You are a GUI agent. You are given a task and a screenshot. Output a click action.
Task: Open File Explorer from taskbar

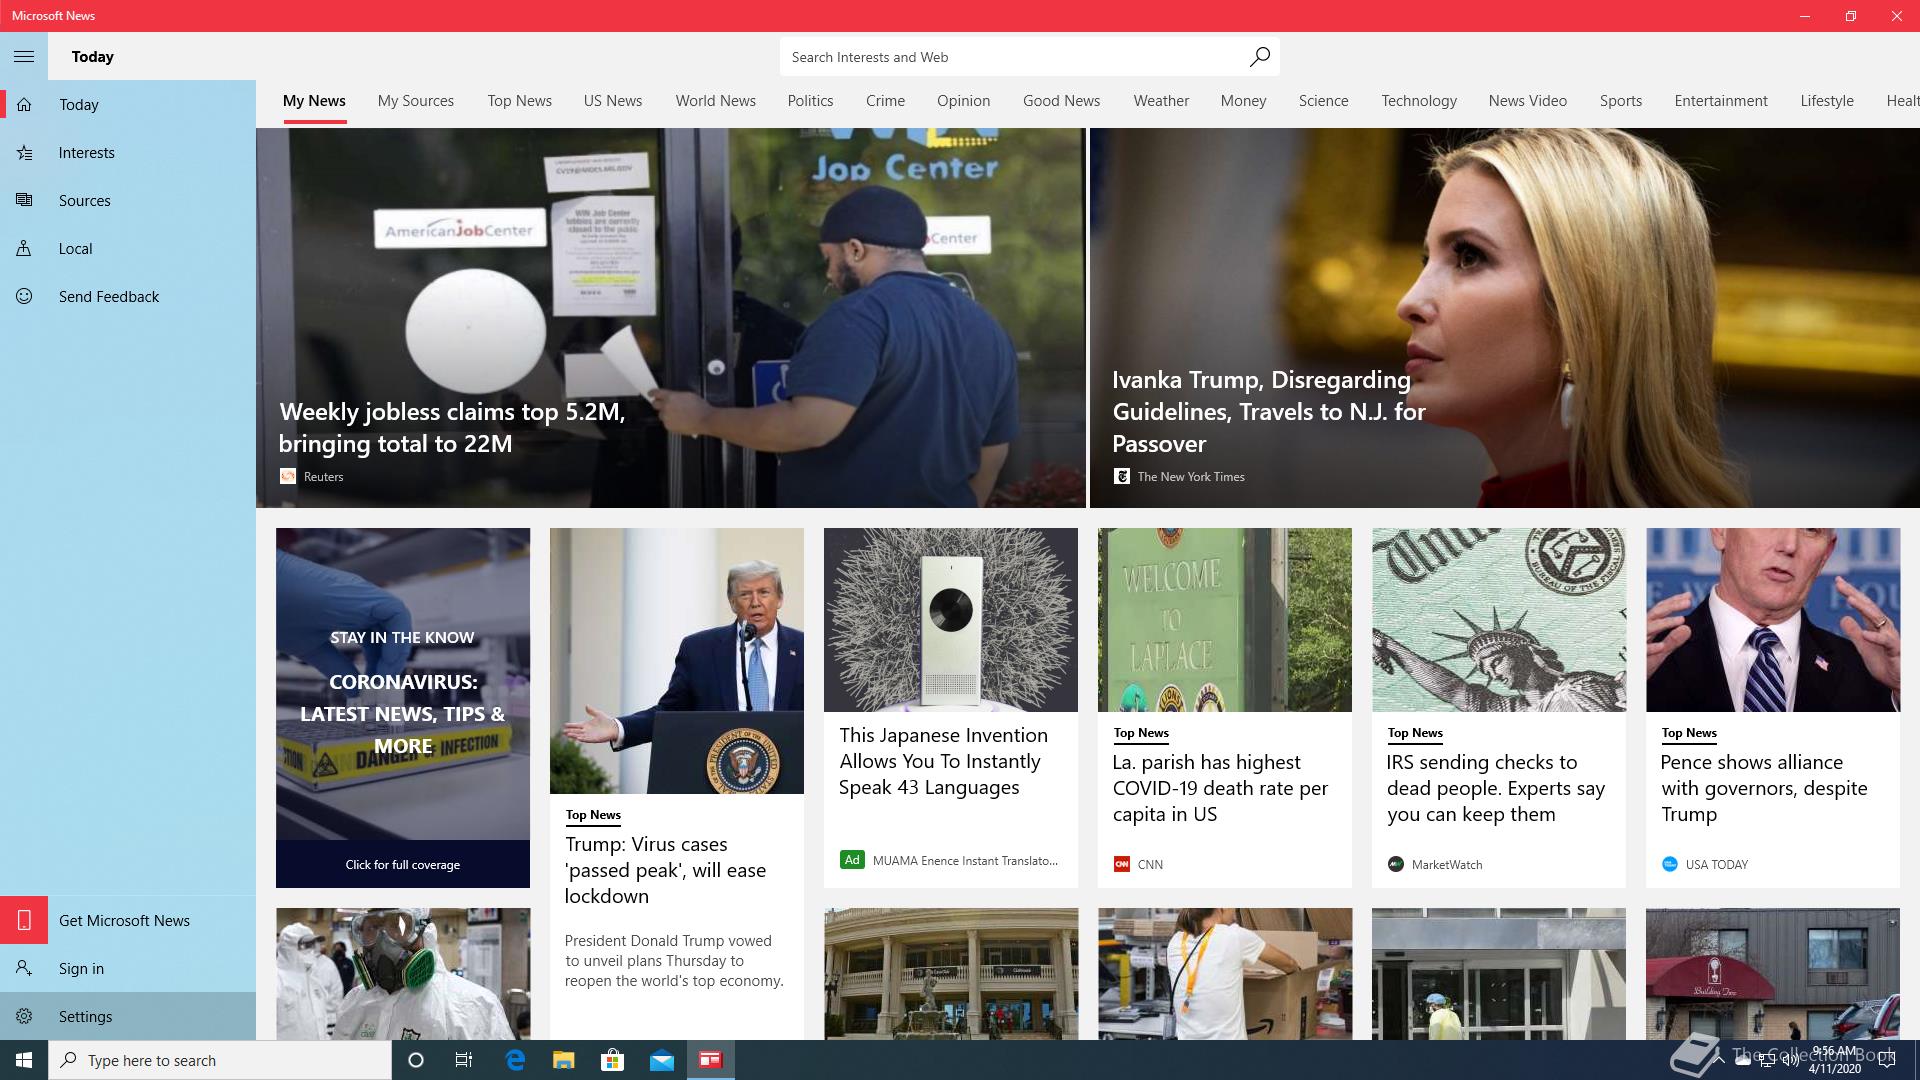click(x=564, y=1060)
